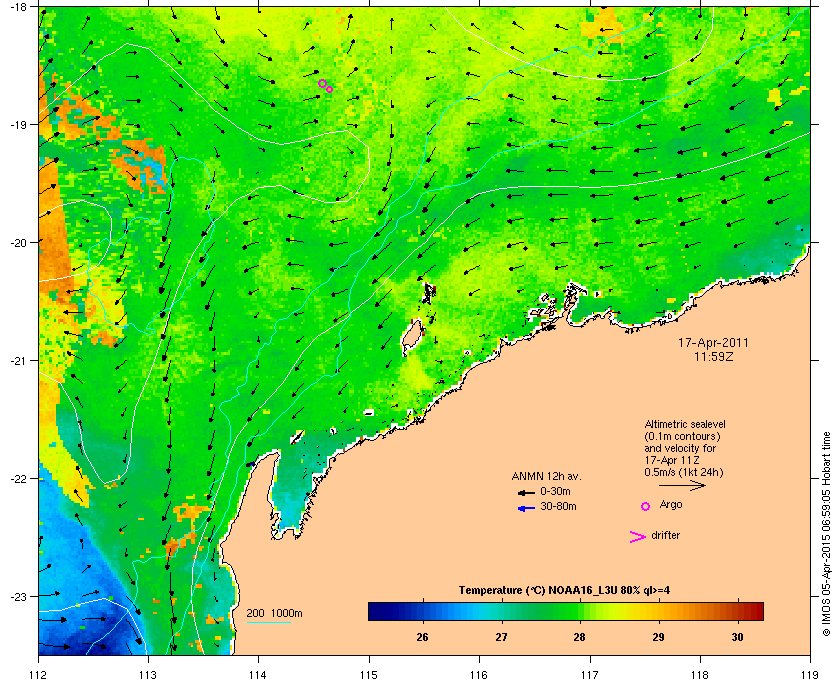This screenshot has height=680, width=840.
Task: Click the '200 1000m' bathymetry label
Action: (x=274, y=613)
